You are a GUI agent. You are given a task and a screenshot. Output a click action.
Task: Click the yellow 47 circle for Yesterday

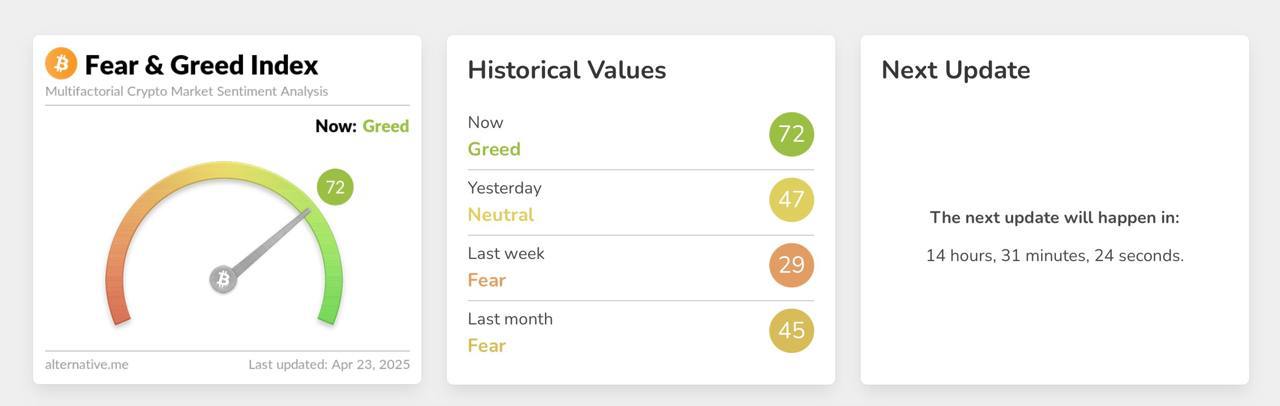(x=791, y=199)
